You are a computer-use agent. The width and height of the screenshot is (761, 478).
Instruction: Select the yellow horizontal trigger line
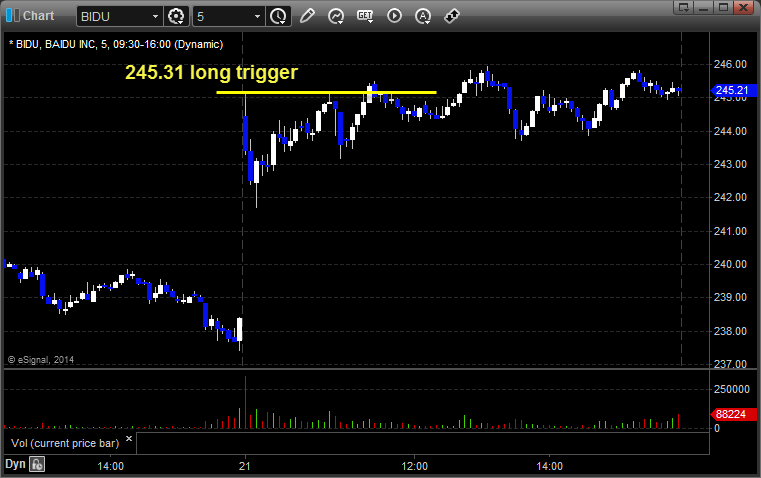[326, 92]
